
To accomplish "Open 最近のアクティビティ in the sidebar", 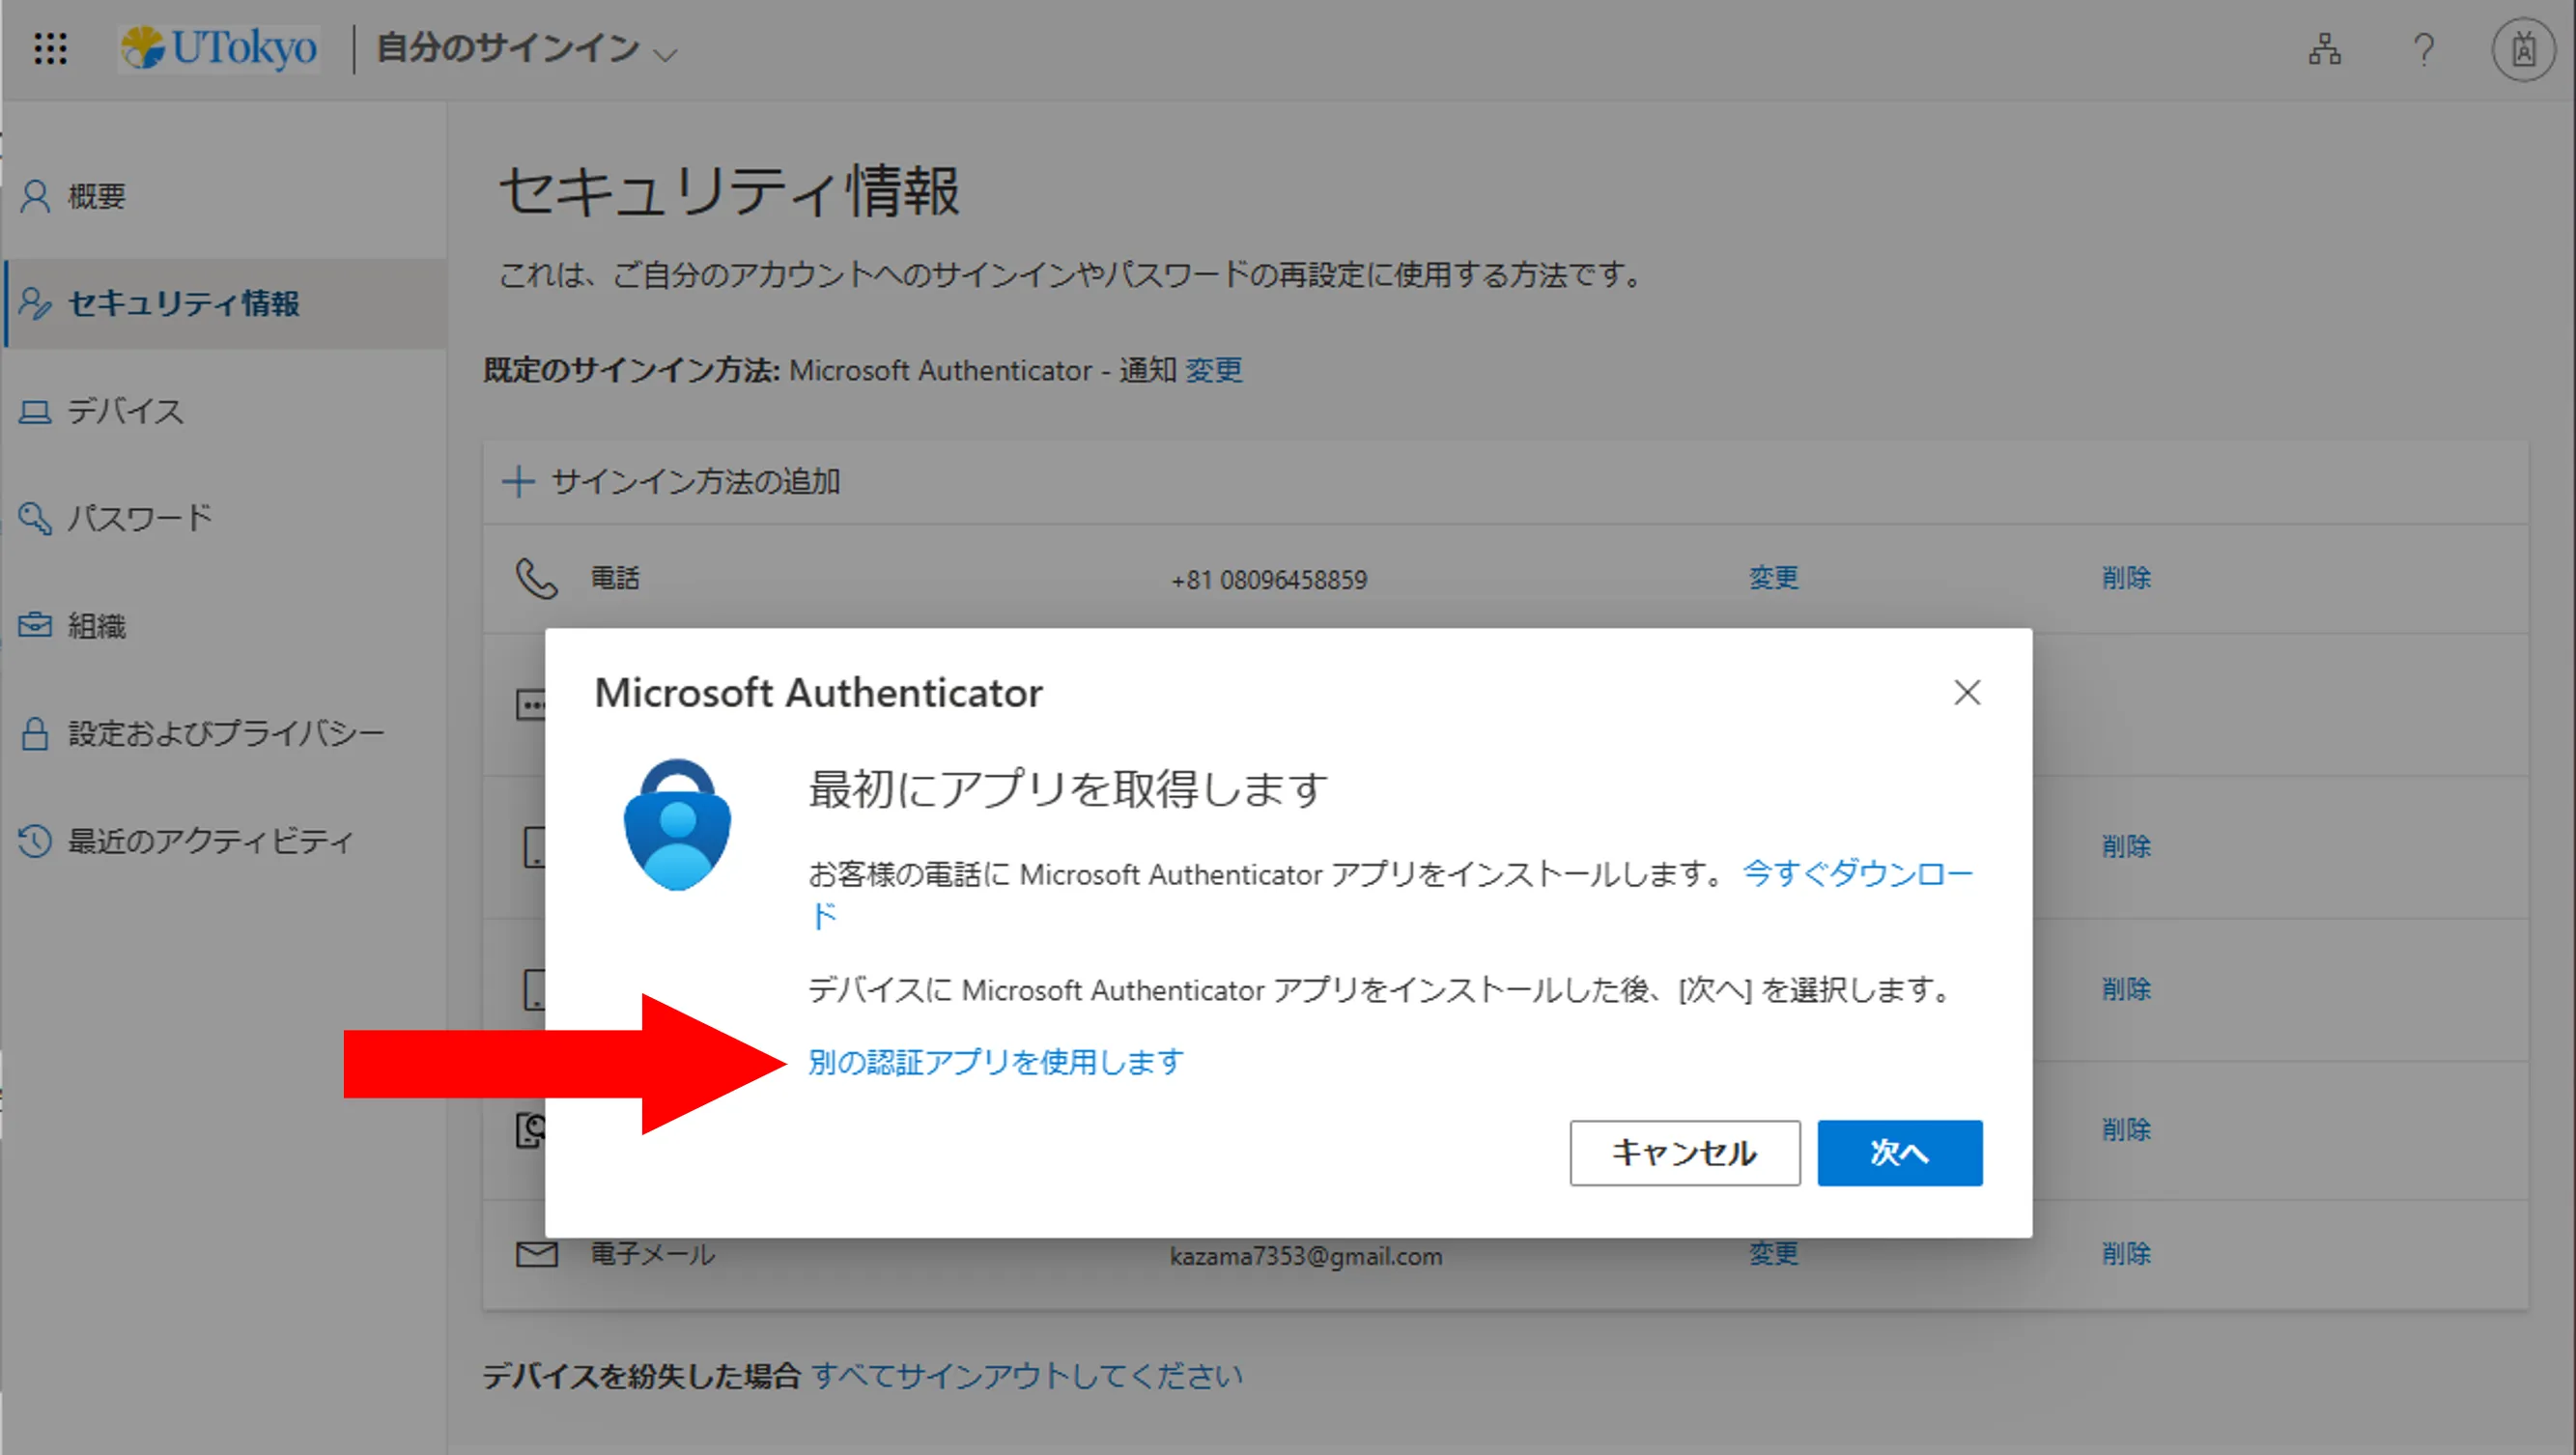I will click(x=210, y=841).
